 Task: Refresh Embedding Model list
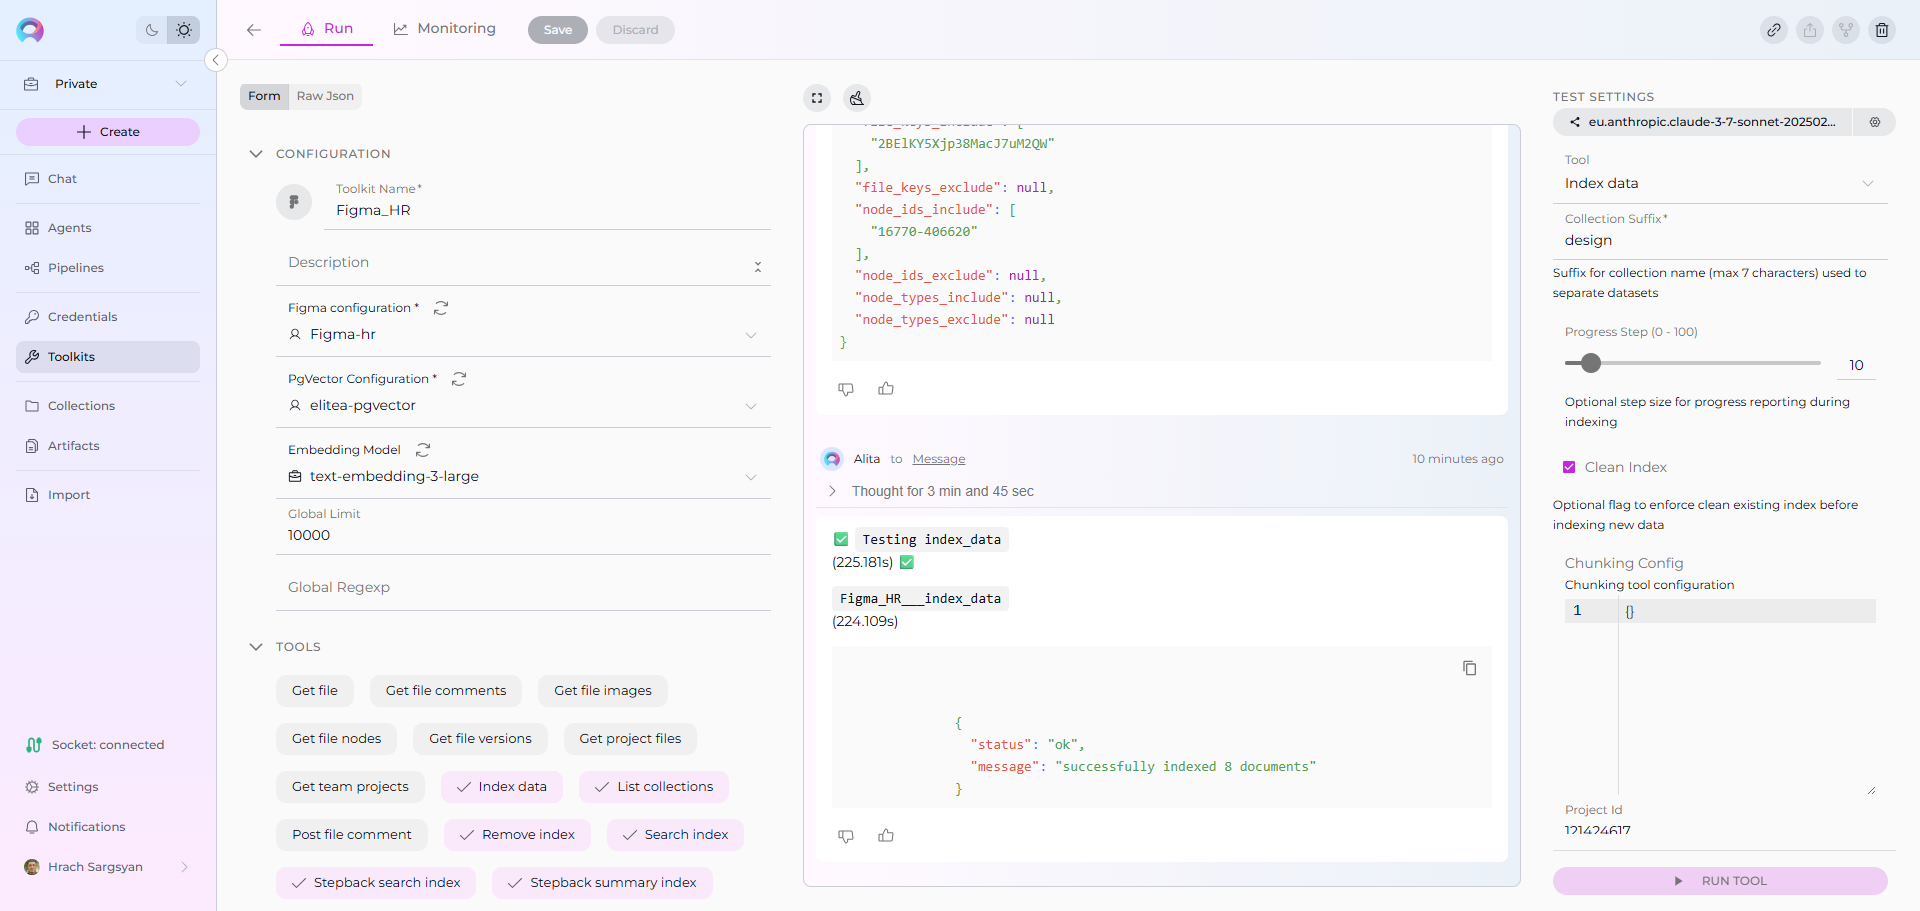pos(423,450)
